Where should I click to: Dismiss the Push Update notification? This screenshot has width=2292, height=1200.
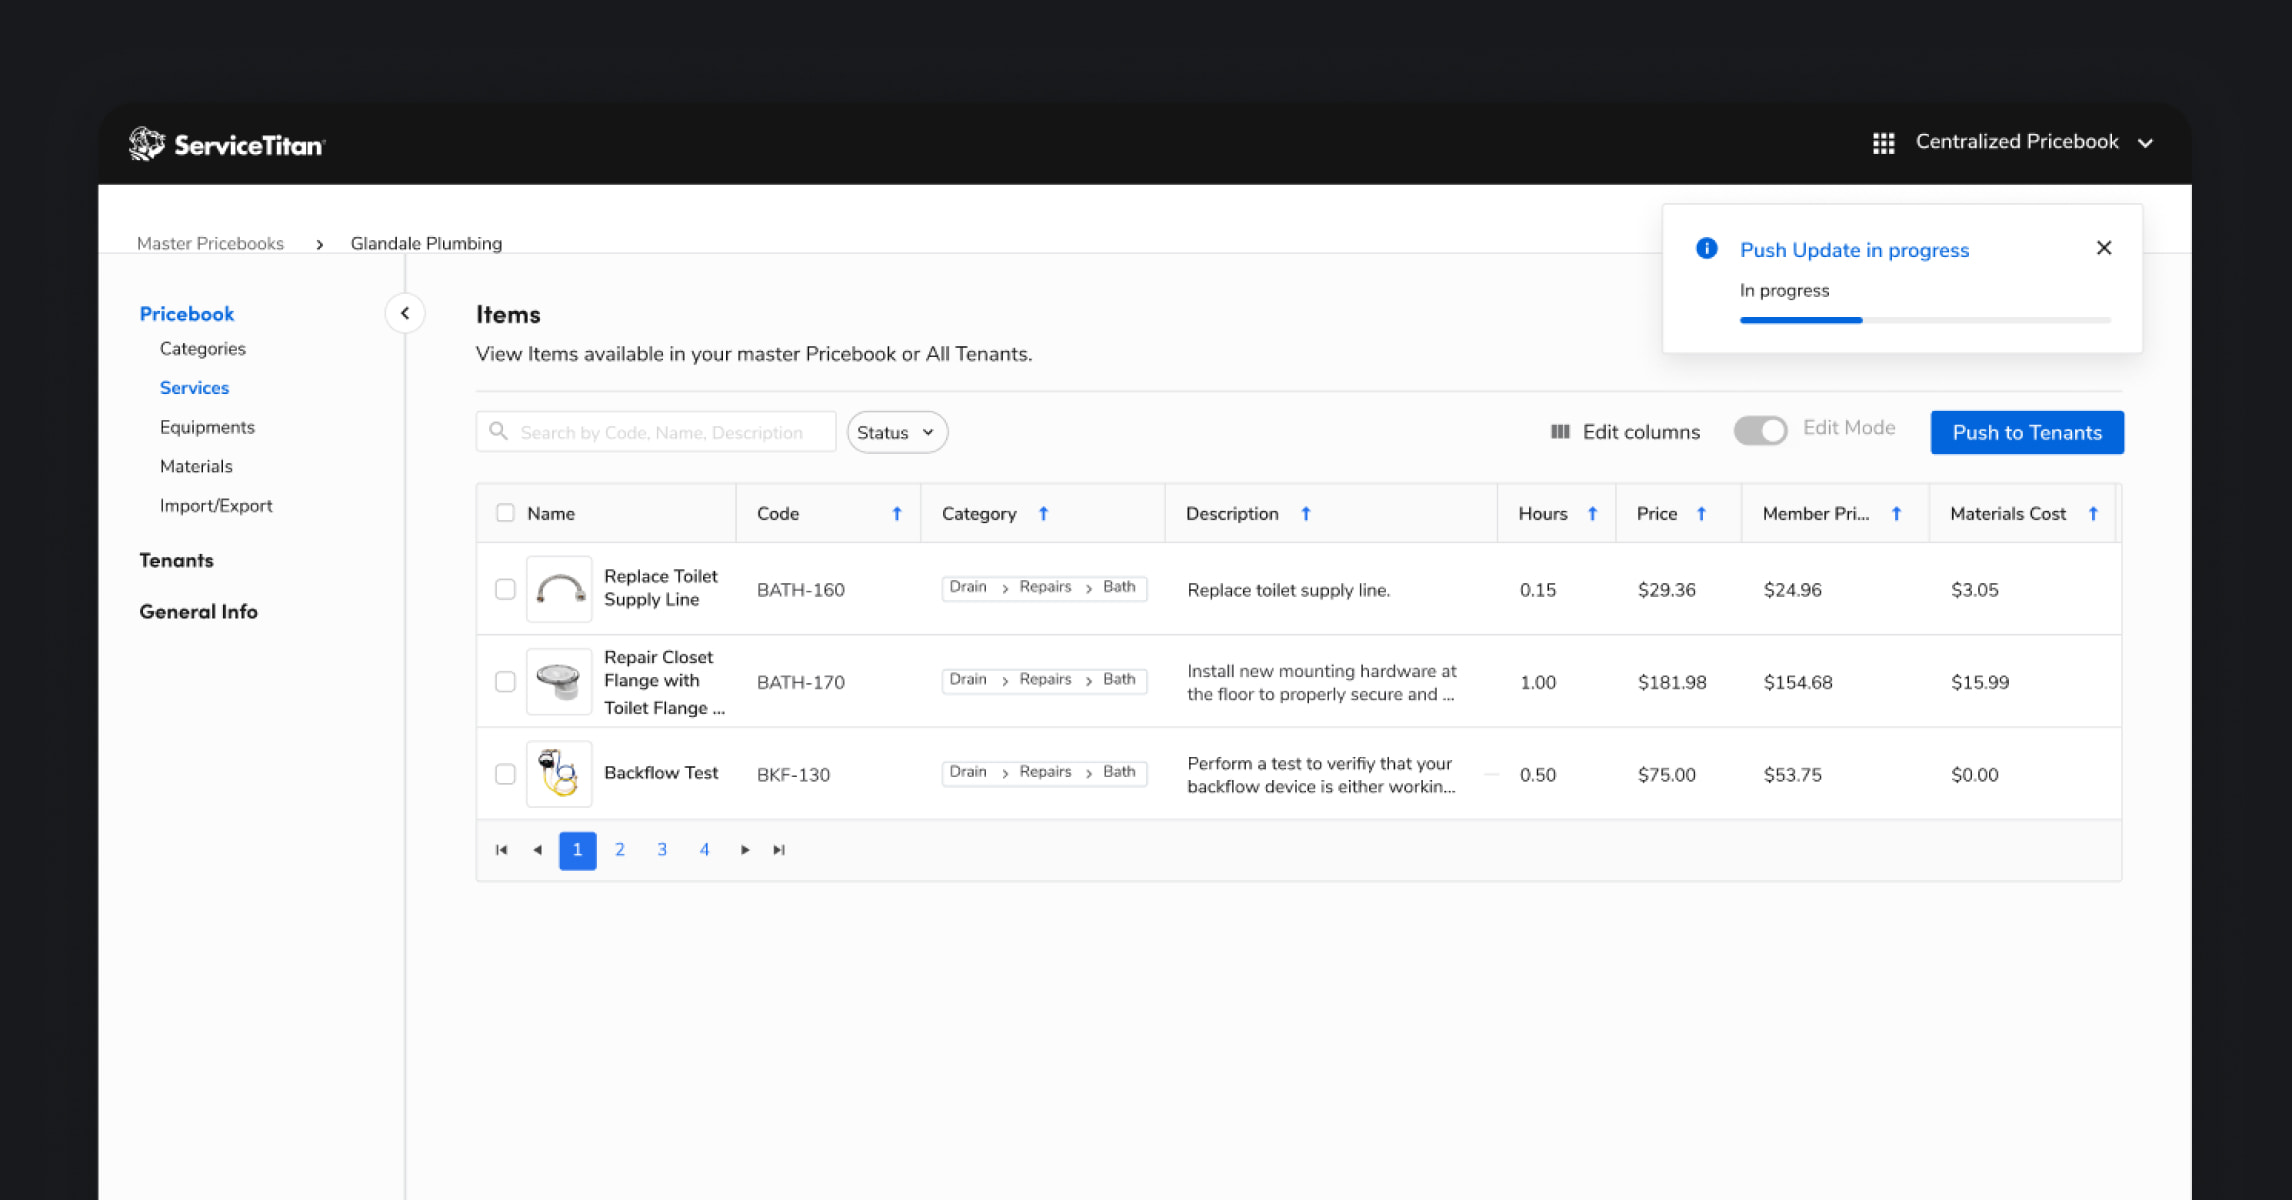point(2104,248)
